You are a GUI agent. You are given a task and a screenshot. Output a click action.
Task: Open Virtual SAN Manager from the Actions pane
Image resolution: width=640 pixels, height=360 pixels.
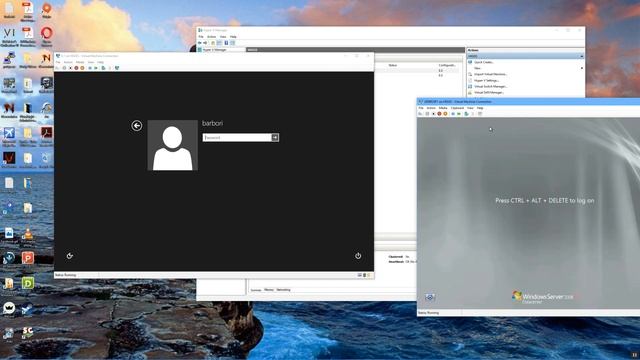point(488,93)
